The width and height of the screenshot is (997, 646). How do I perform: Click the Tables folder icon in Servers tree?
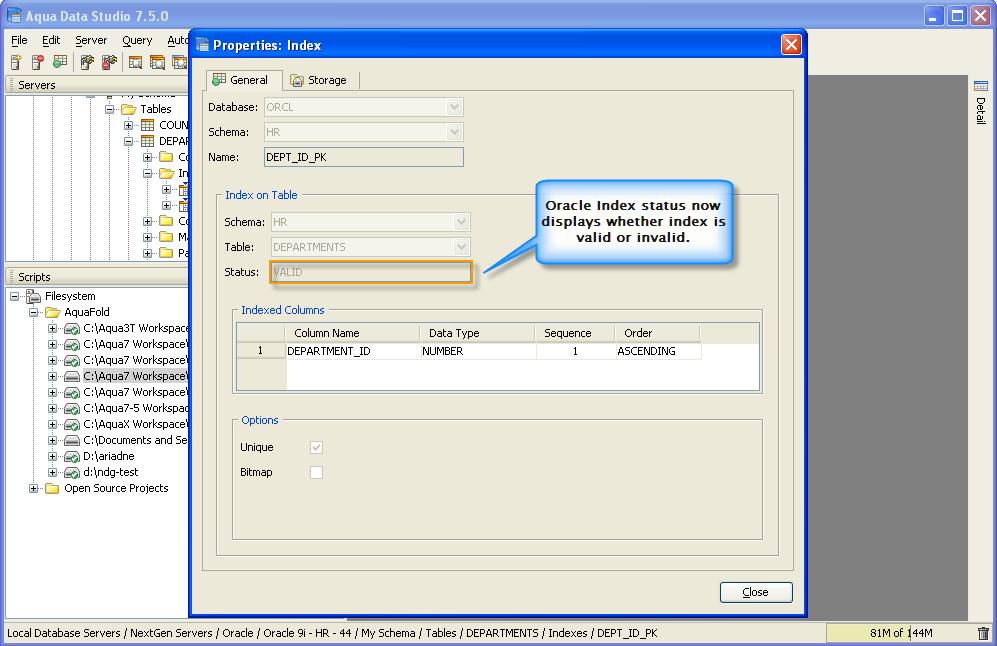pos(129,109)
